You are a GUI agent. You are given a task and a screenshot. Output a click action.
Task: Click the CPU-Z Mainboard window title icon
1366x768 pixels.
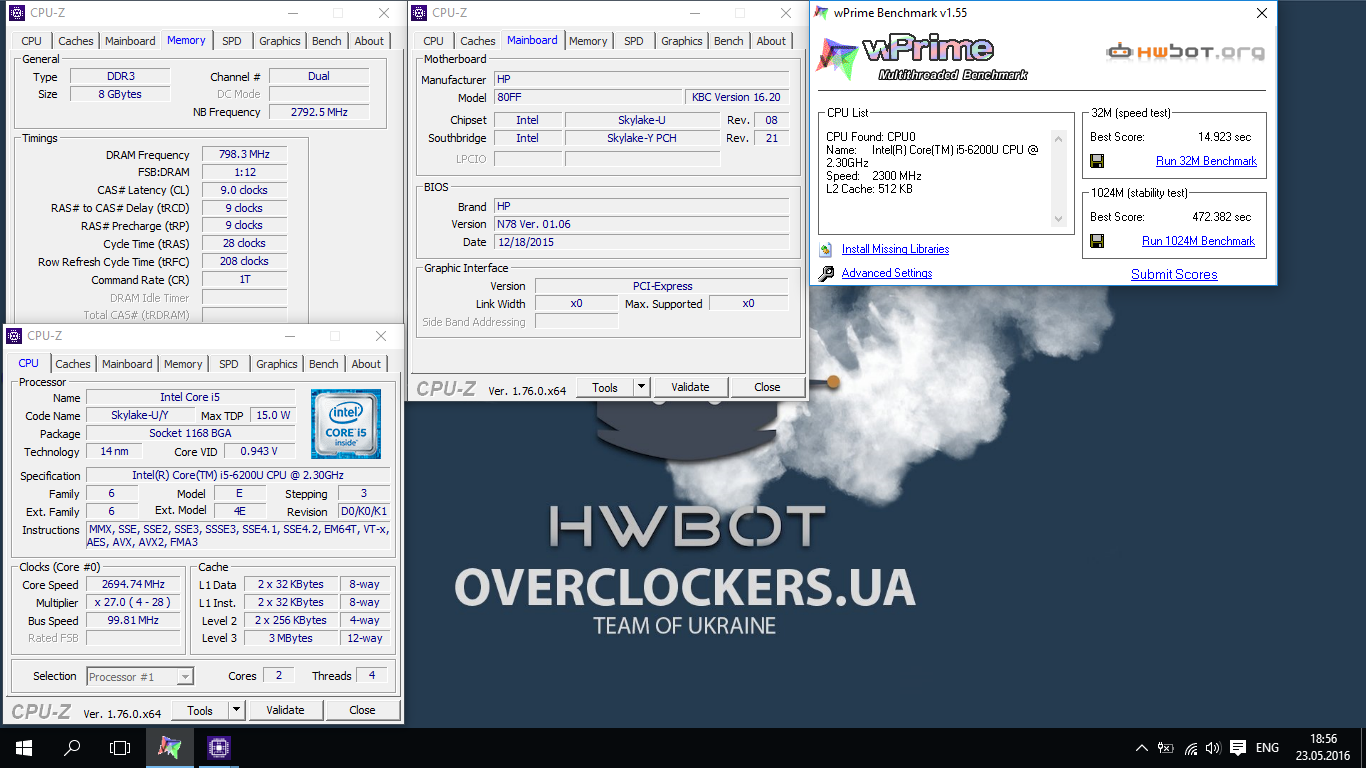click(419, 13)
